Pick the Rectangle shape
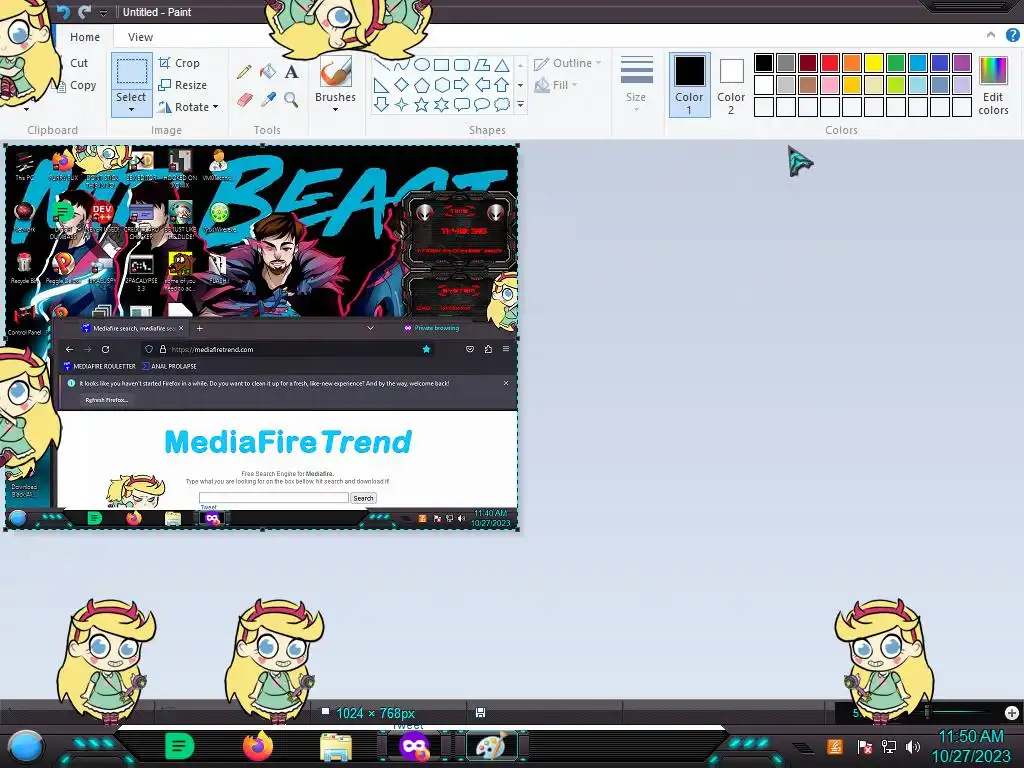 tap(441, 64)
